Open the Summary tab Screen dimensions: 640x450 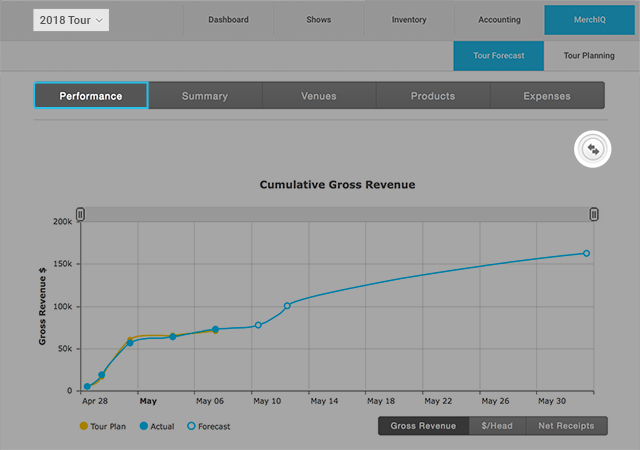pos(205,96)
